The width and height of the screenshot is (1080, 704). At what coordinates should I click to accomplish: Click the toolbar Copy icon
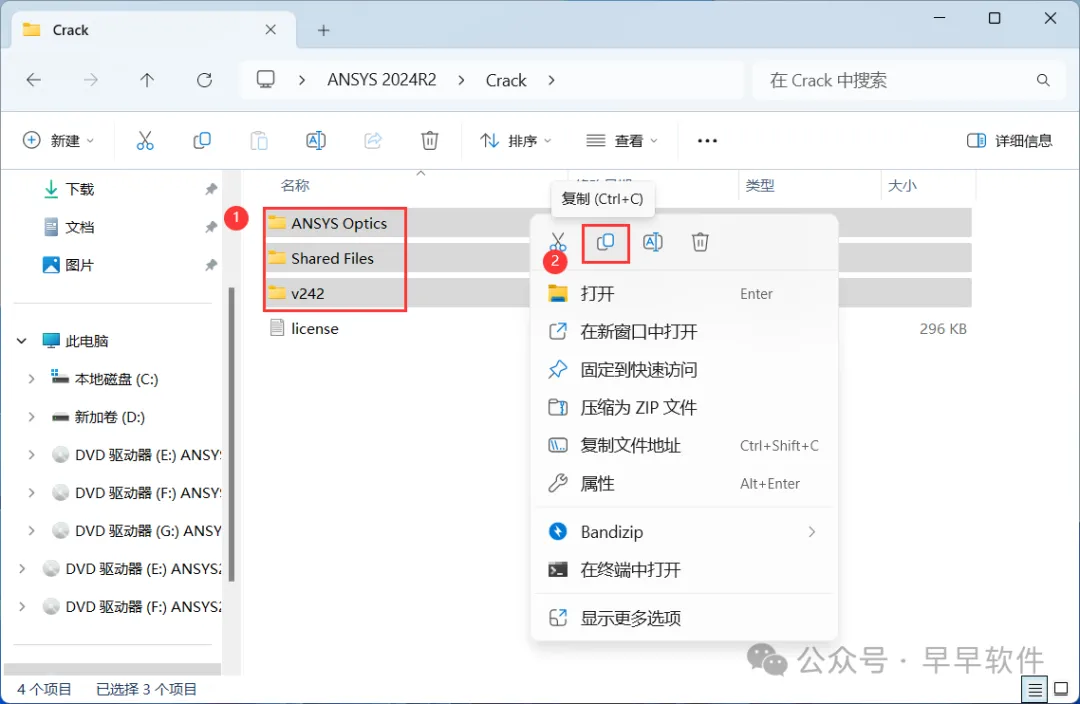coord(202,141)
